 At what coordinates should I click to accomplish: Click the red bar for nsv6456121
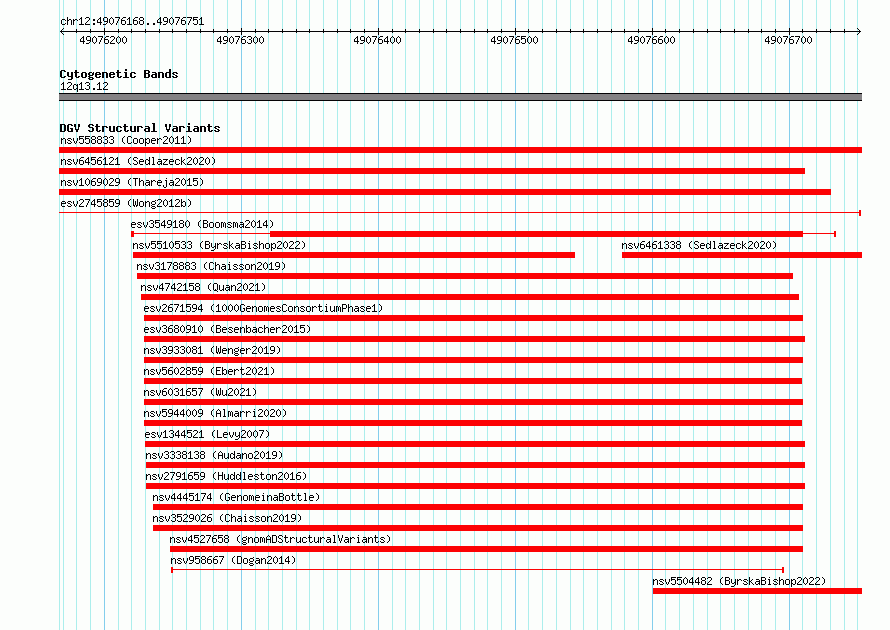pos(432,171)
